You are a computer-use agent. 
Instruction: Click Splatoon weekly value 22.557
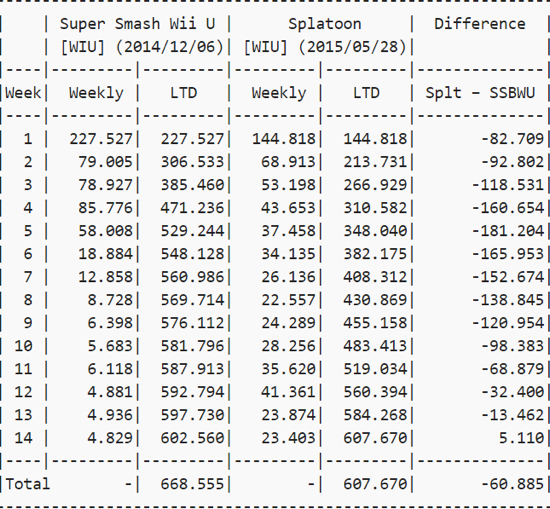288,300
